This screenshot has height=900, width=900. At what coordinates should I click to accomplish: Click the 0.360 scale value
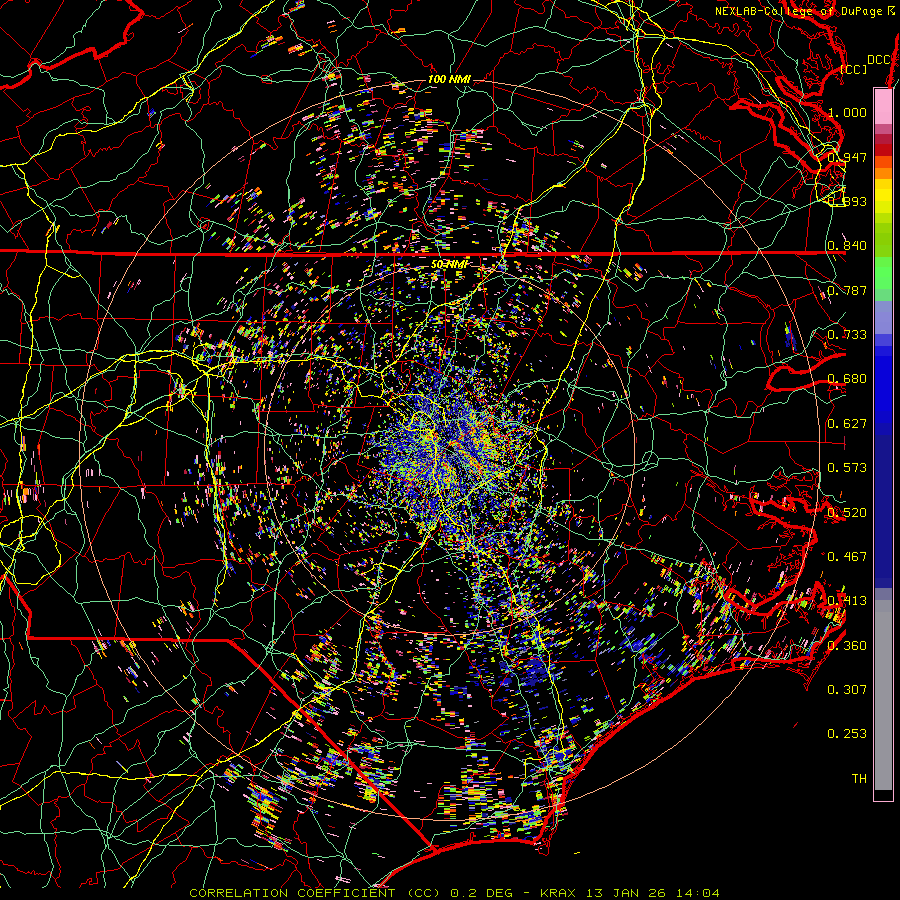[847, 645]
